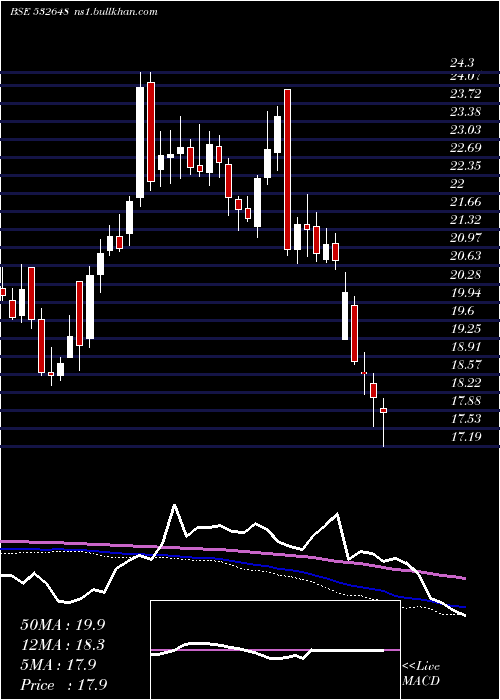The width and height of the screenshot is (500, 700).
Task: Select the 23.38 price axis label
Action: click(466, 112)
